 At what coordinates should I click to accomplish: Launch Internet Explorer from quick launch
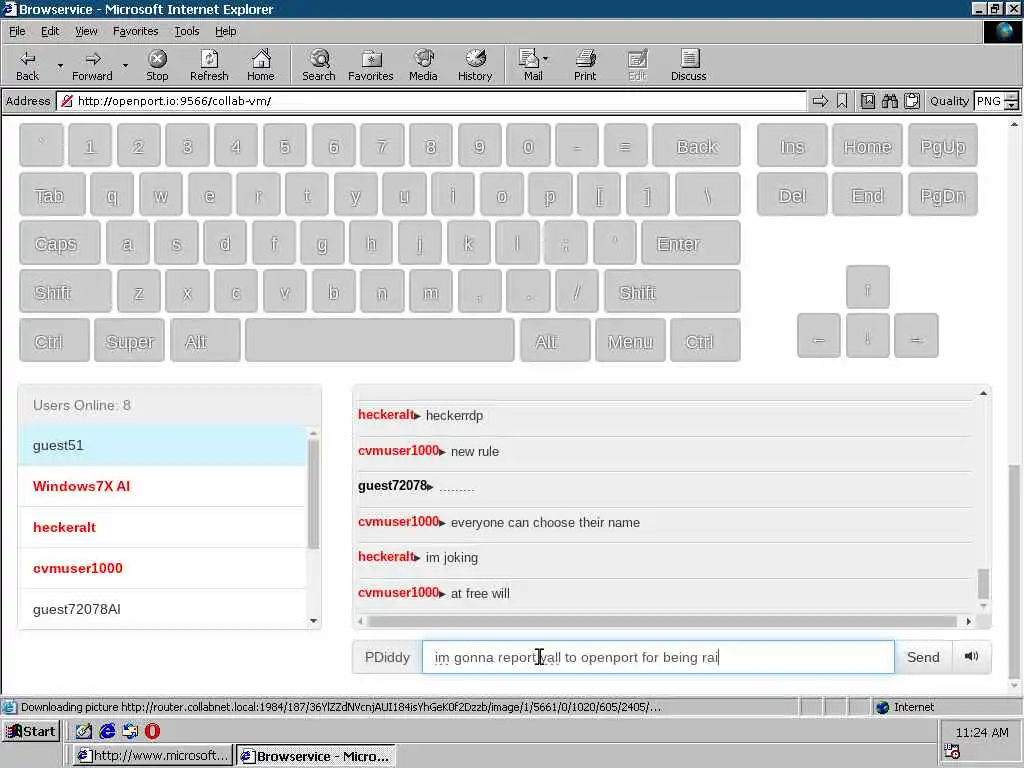[107, 731]
